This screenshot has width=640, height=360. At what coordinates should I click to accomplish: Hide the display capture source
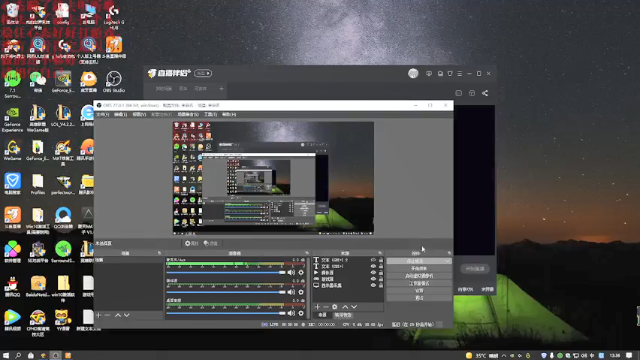pyautogui.click(x=373, y=285)
